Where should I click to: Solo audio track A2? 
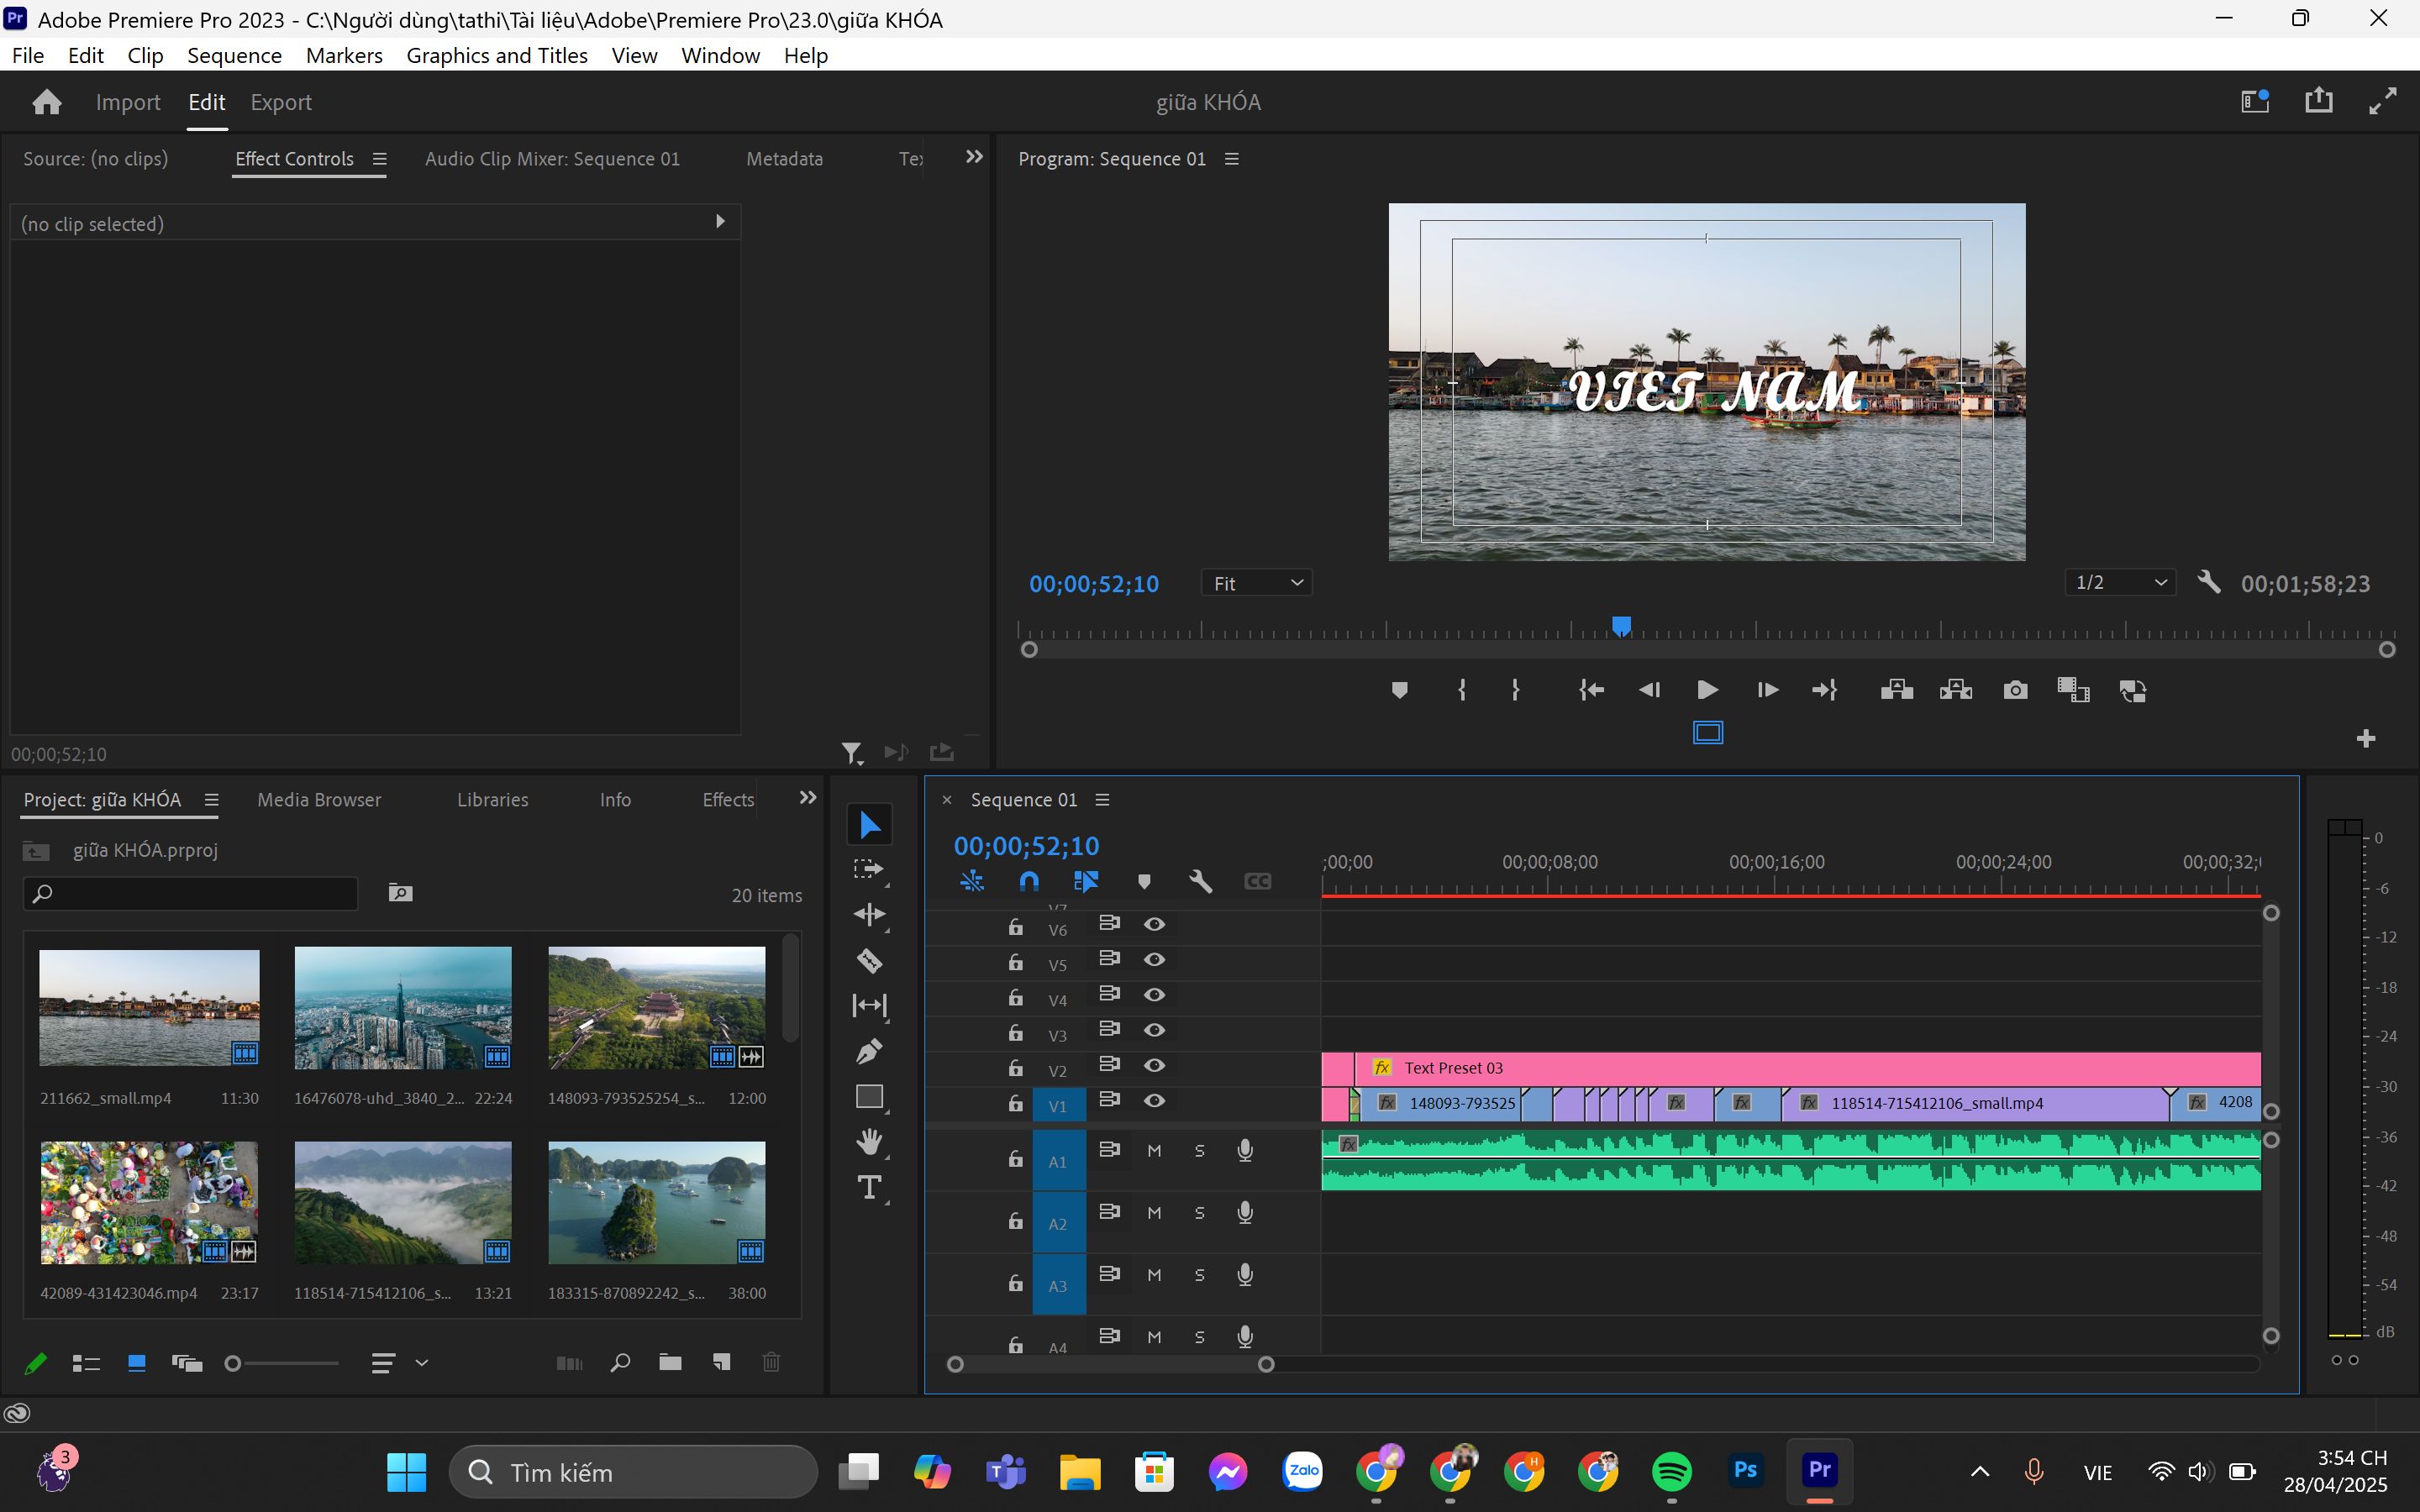coord(1199,1213)
